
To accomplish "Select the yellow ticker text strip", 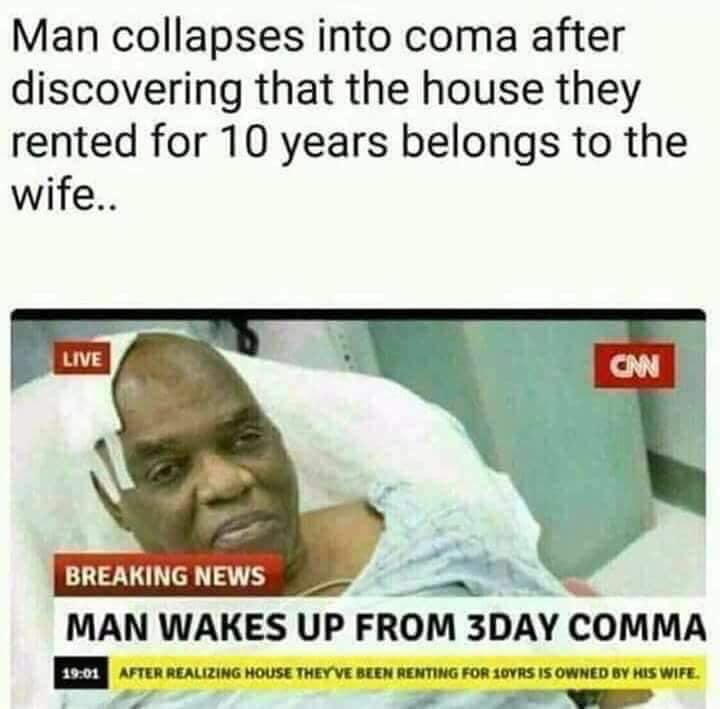I will pyautogui.click(x=408, y=674).
